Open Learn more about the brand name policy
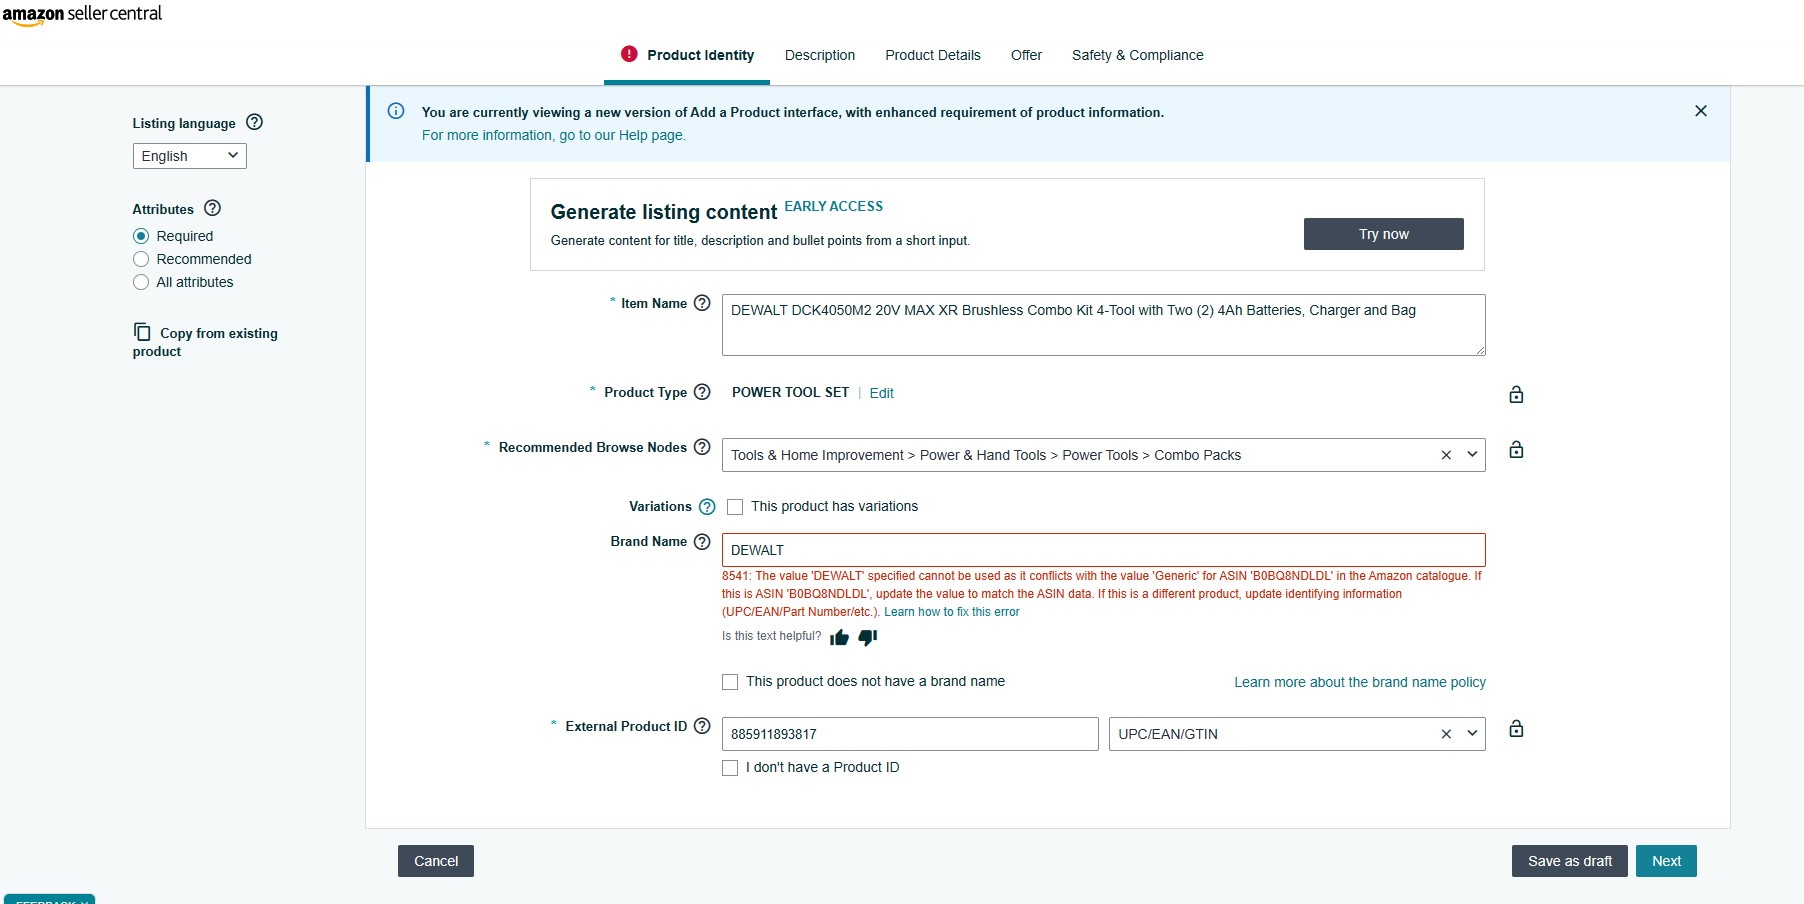1804x904 pixels. click(x=1360, y=682)
